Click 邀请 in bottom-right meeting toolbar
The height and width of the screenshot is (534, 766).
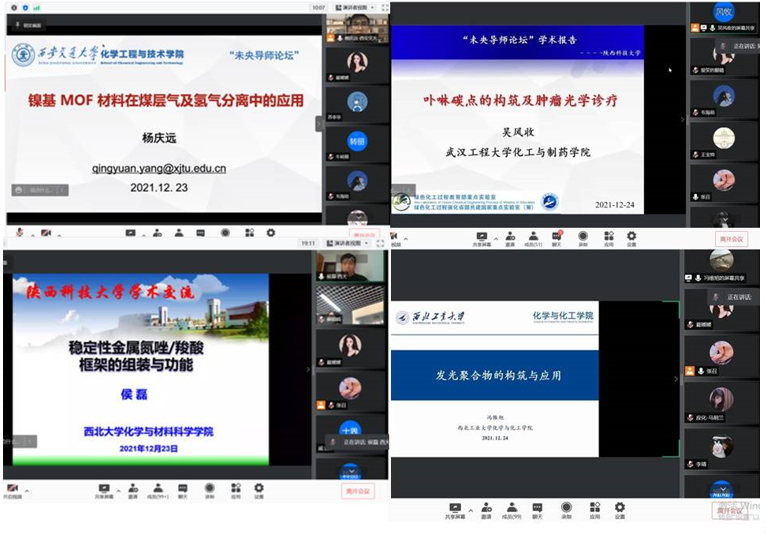(x=486, y=511)
